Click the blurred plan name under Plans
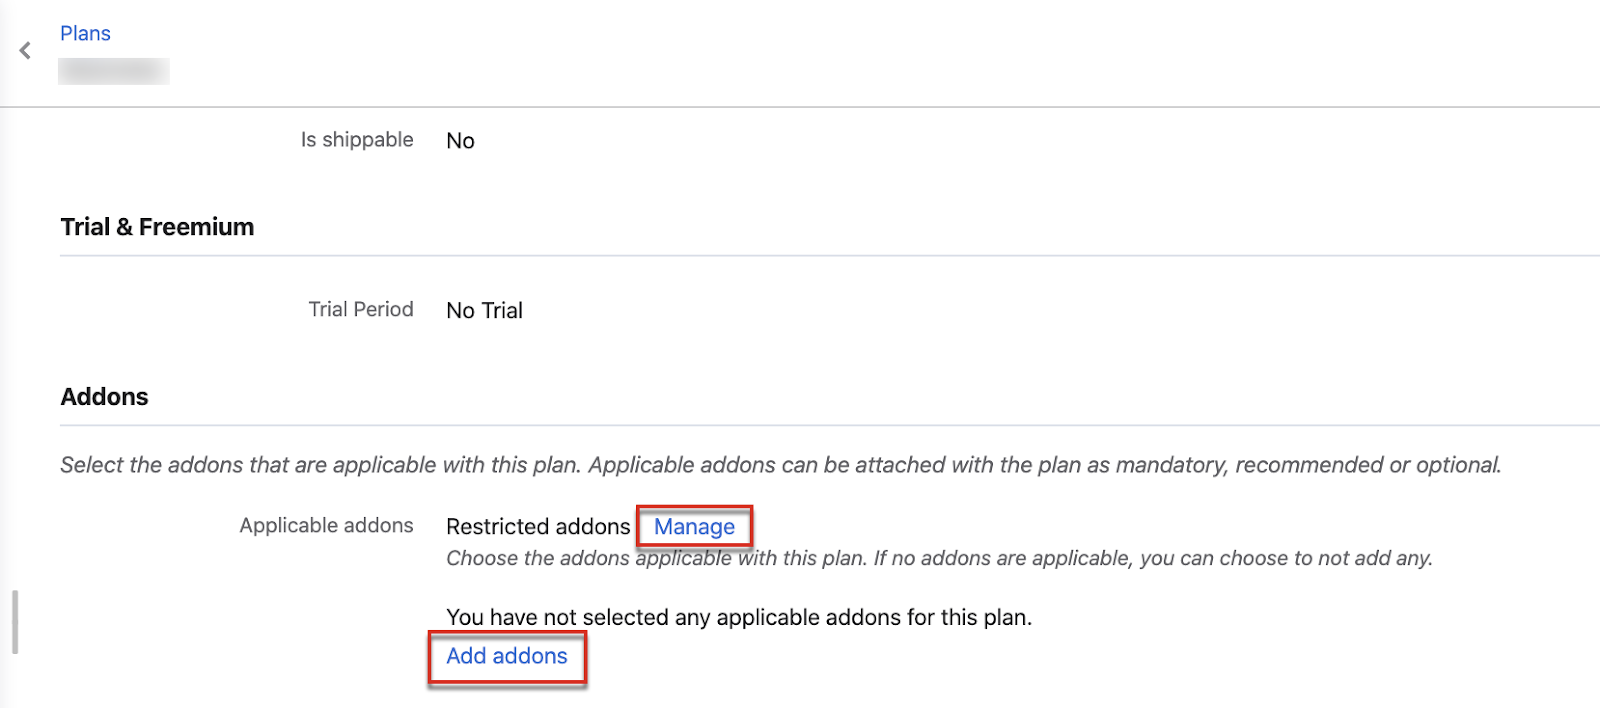Image resolution: width=1600 pixels, height=708 pixels. [x=113, y=71]
